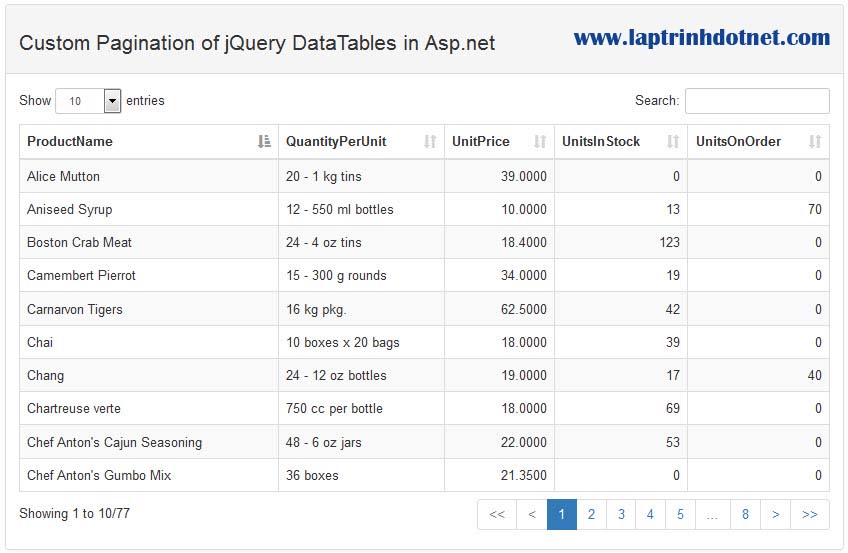Click the Chang product cell
Image resolution: width=848 pixels, height=553 pixels.
click(149, 375)
